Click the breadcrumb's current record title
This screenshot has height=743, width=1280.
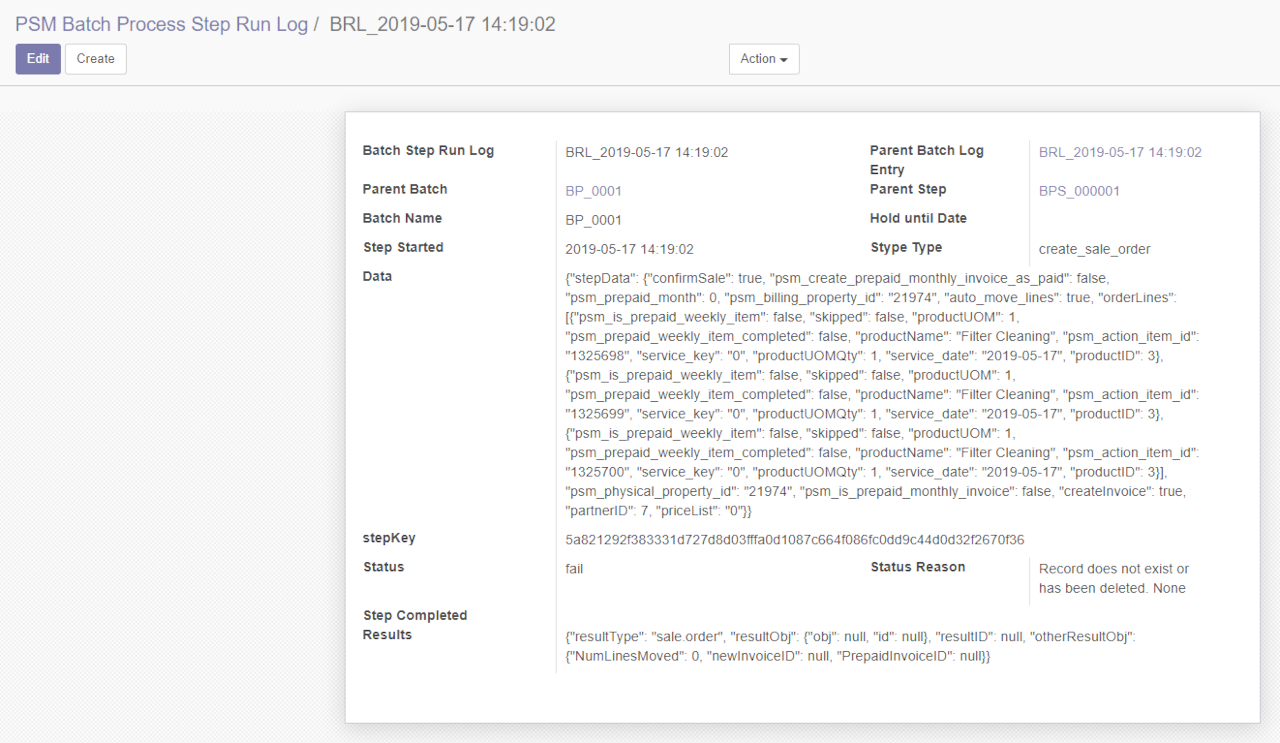tap(442, 25)
